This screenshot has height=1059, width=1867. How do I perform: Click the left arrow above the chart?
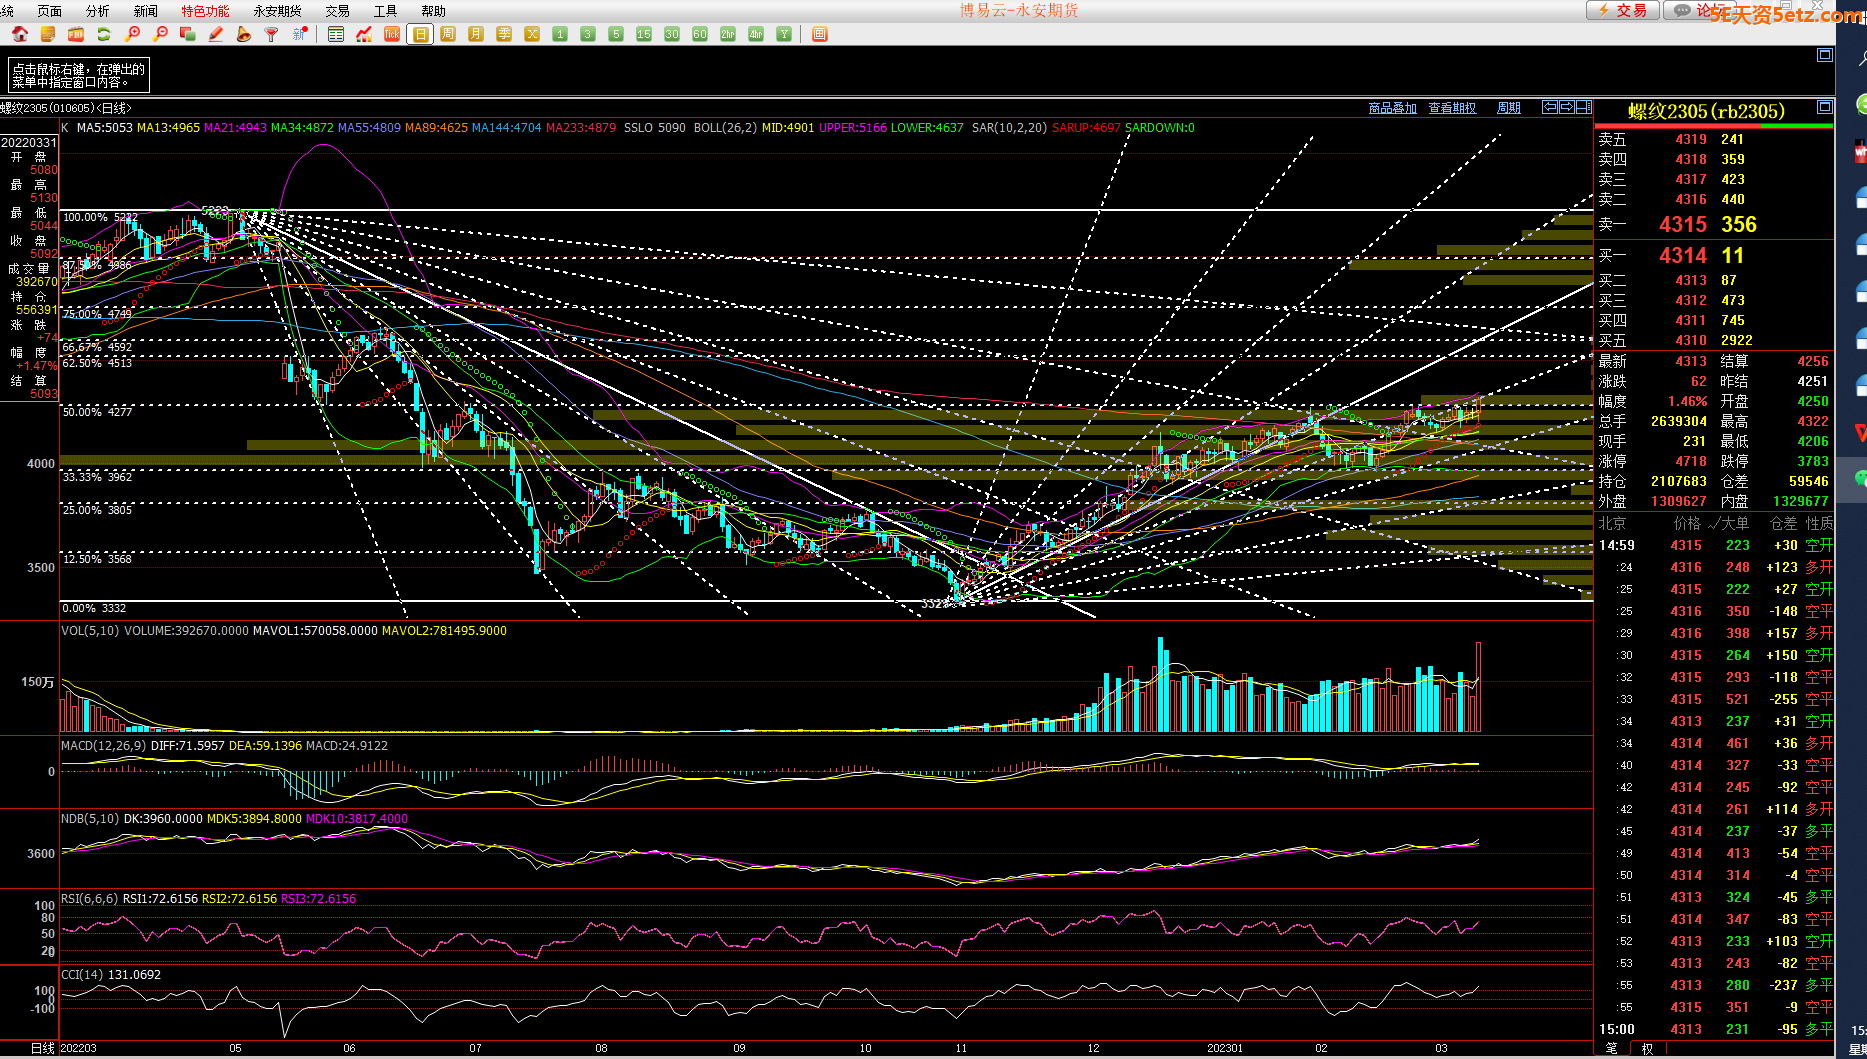1549,107
